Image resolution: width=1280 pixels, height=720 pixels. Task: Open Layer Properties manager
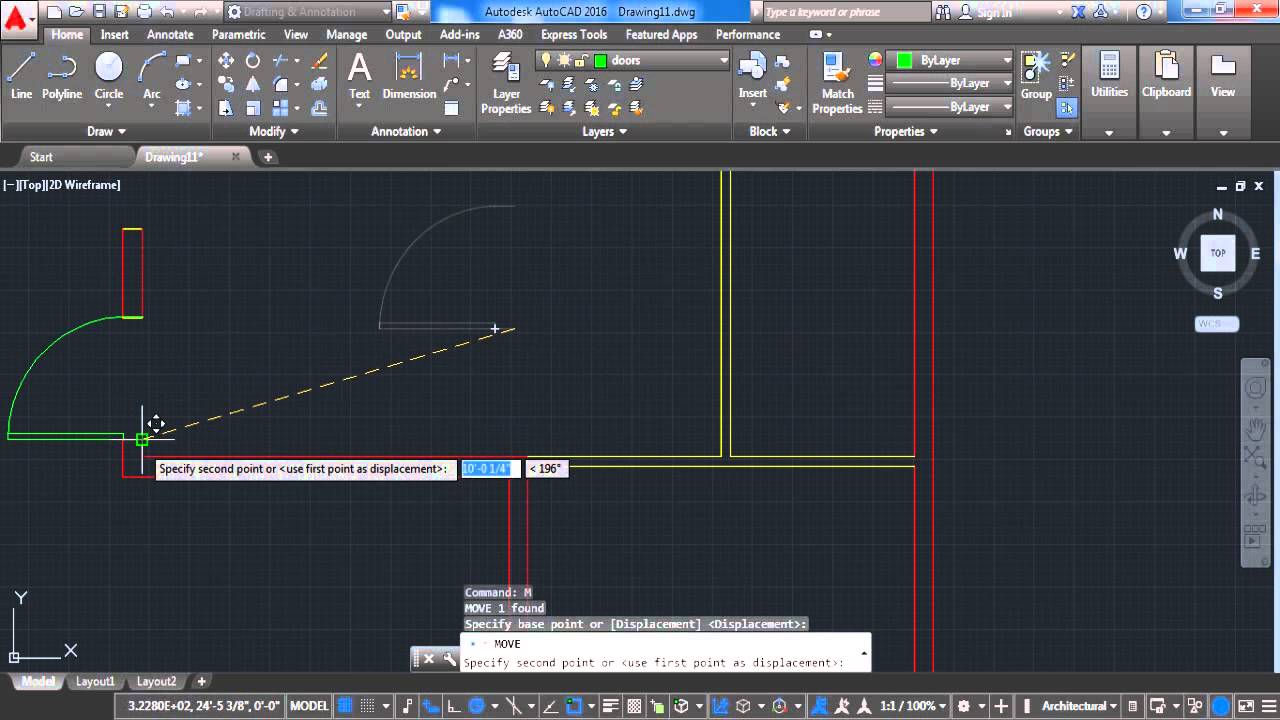(x=506, y=84)
